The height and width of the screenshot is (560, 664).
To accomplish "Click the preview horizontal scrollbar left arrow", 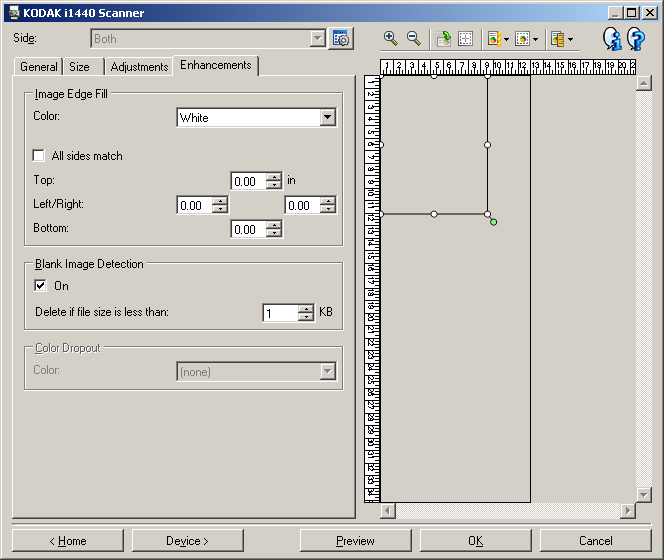I will [387, 510].
